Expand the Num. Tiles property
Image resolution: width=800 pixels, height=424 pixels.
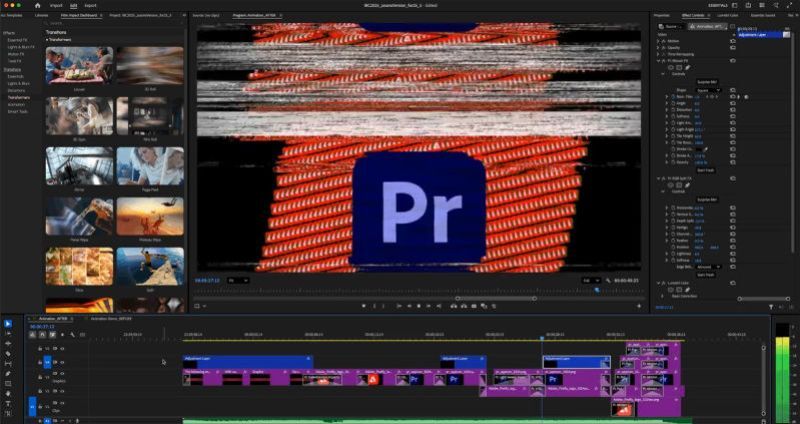(666, 96)
